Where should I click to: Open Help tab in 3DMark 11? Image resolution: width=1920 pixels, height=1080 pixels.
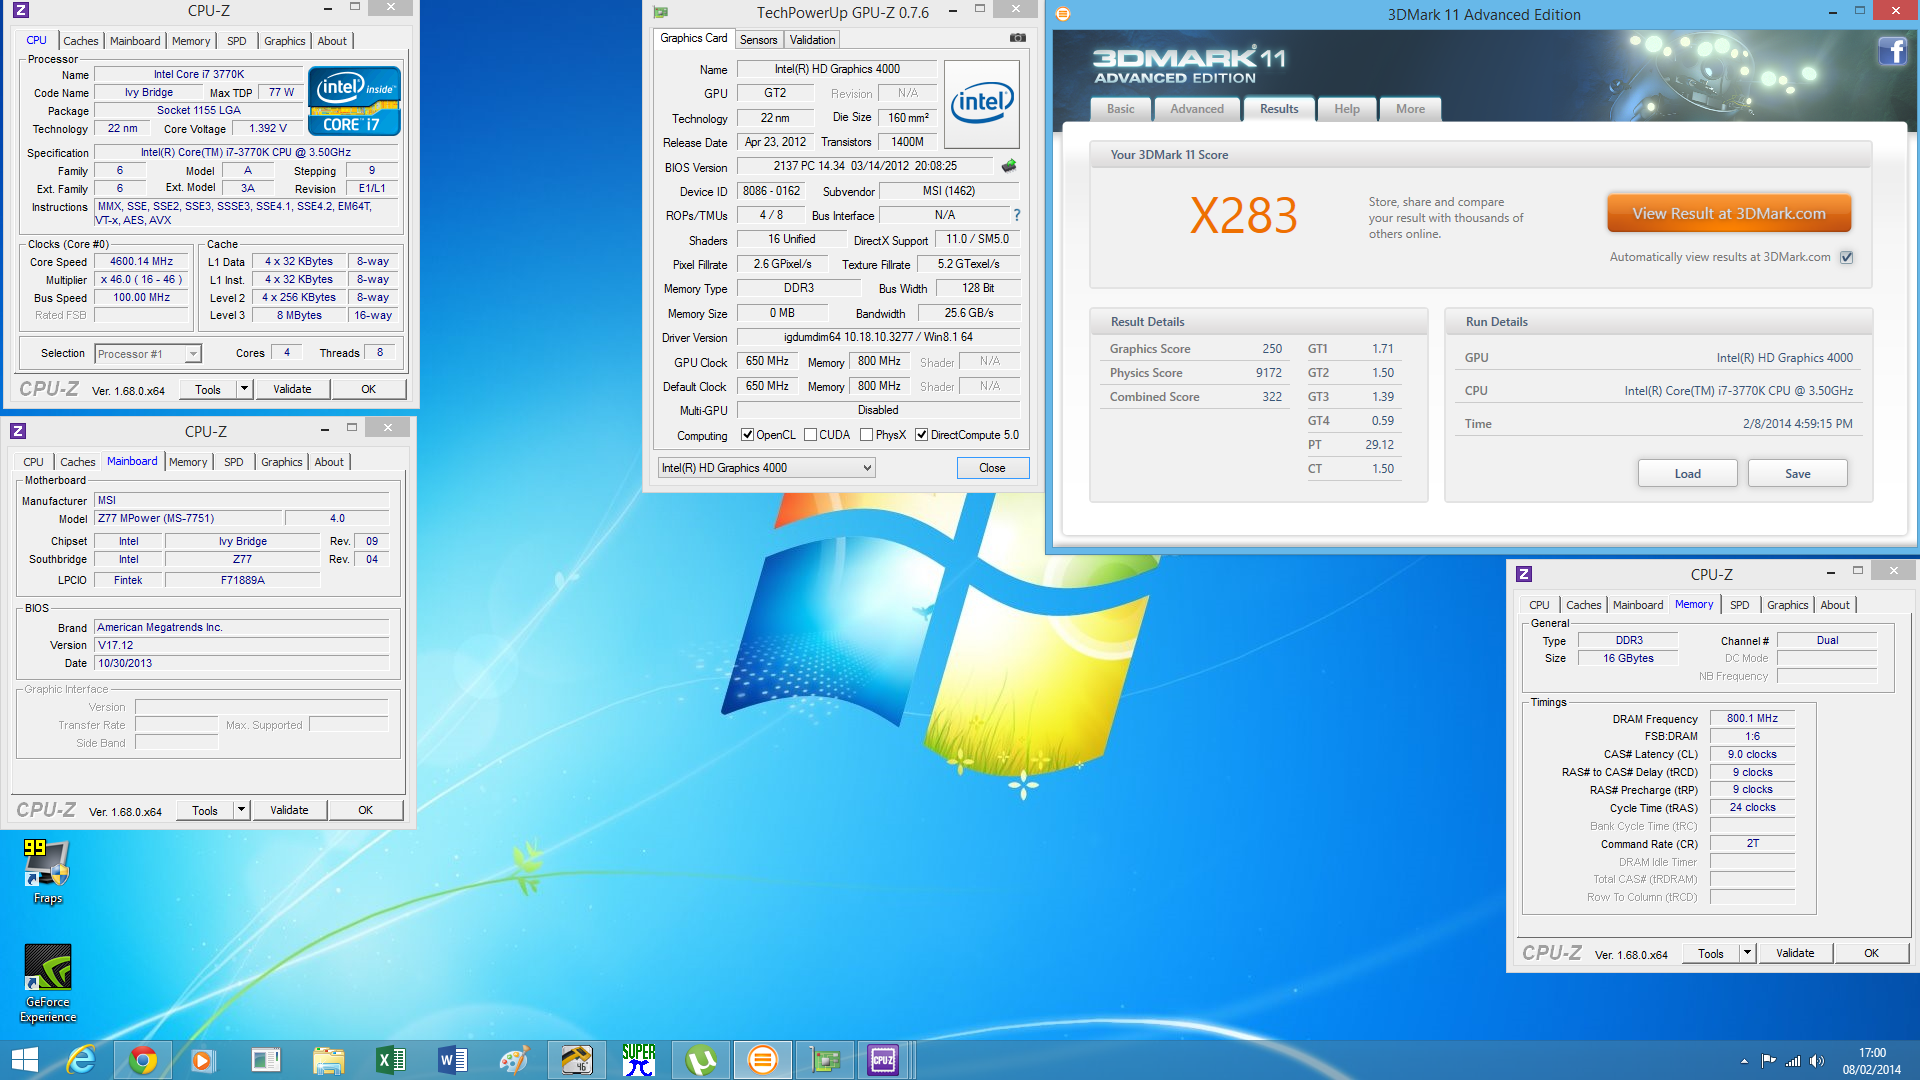pyautogui.click(x=1346, y=109)
